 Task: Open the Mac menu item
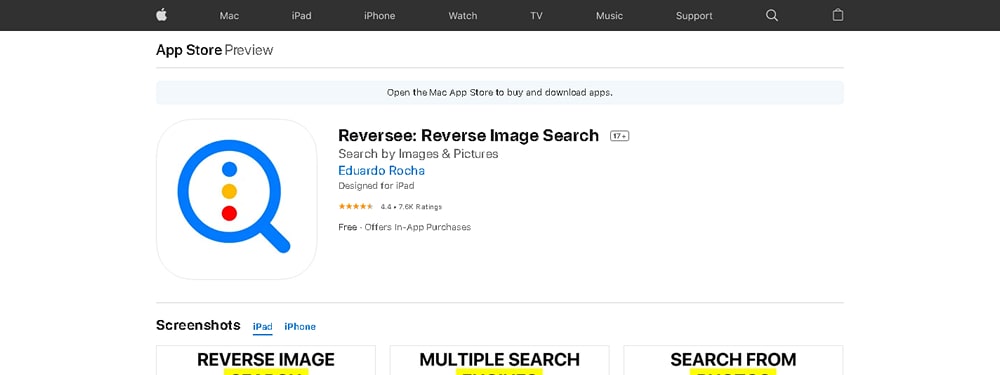(229, 16)
